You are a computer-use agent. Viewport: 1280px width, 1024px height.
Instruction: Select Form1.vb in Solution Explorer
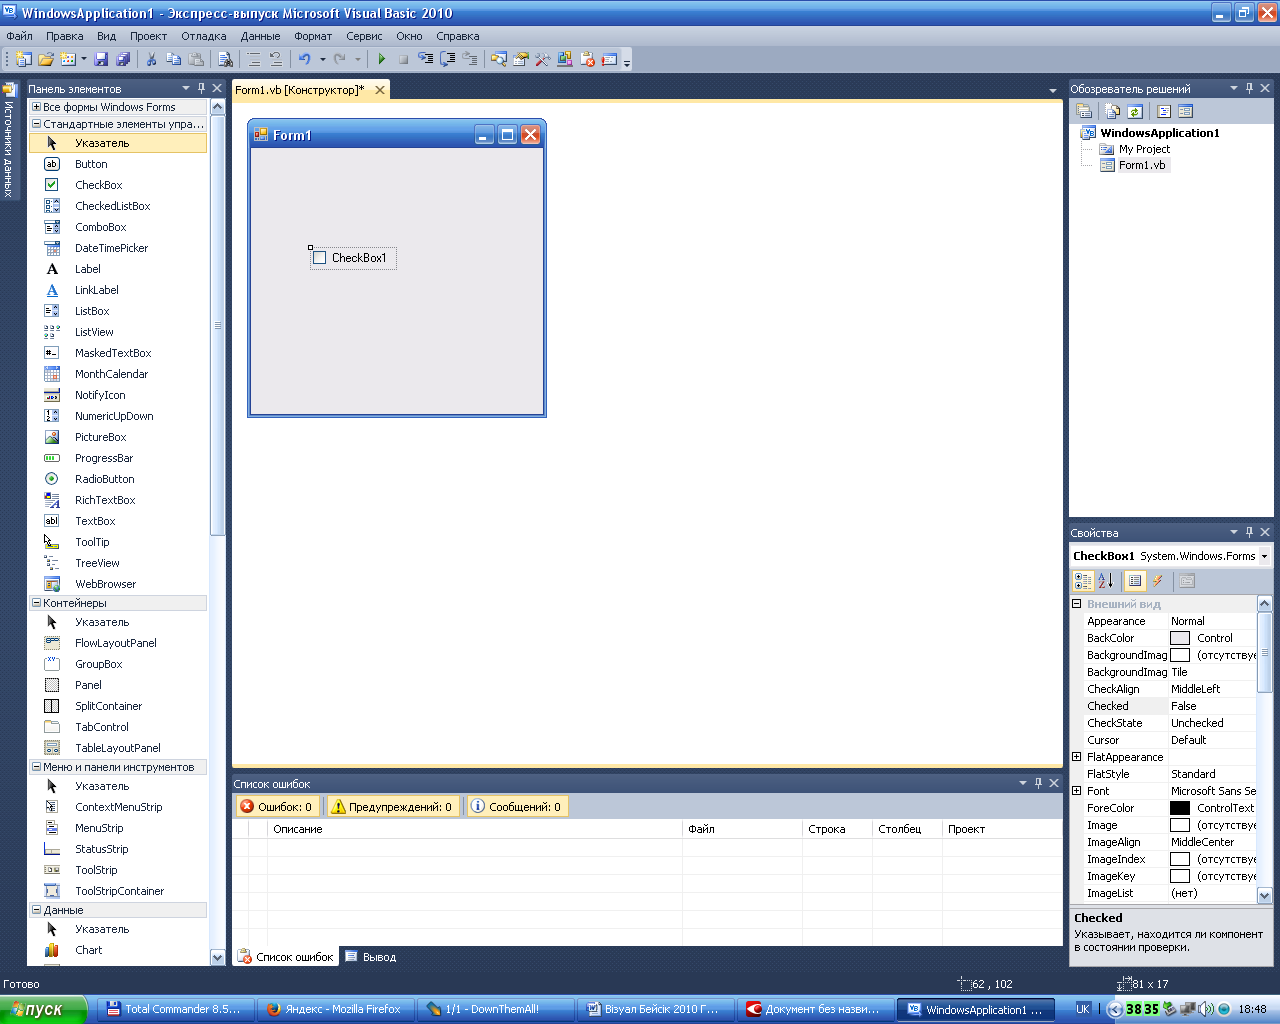pyautogui.click(x=1141, y=165)
